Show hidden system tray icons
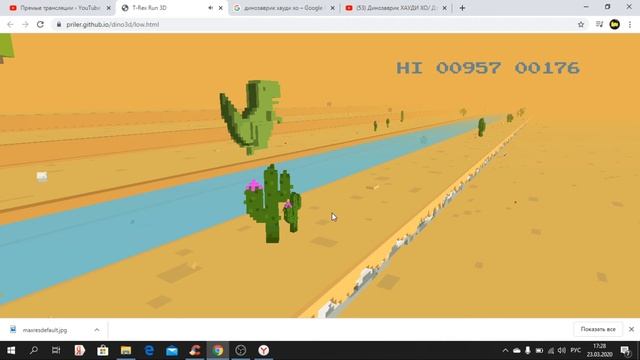Image resolution: width=640 pixels, height=360 pixels. tap(505, 350)
